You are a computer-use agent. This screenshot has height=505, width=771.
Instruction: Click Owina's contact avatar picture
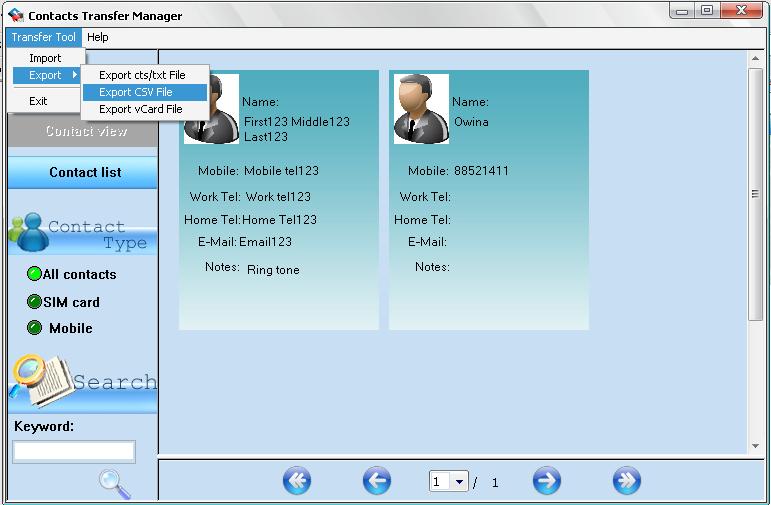421,109
